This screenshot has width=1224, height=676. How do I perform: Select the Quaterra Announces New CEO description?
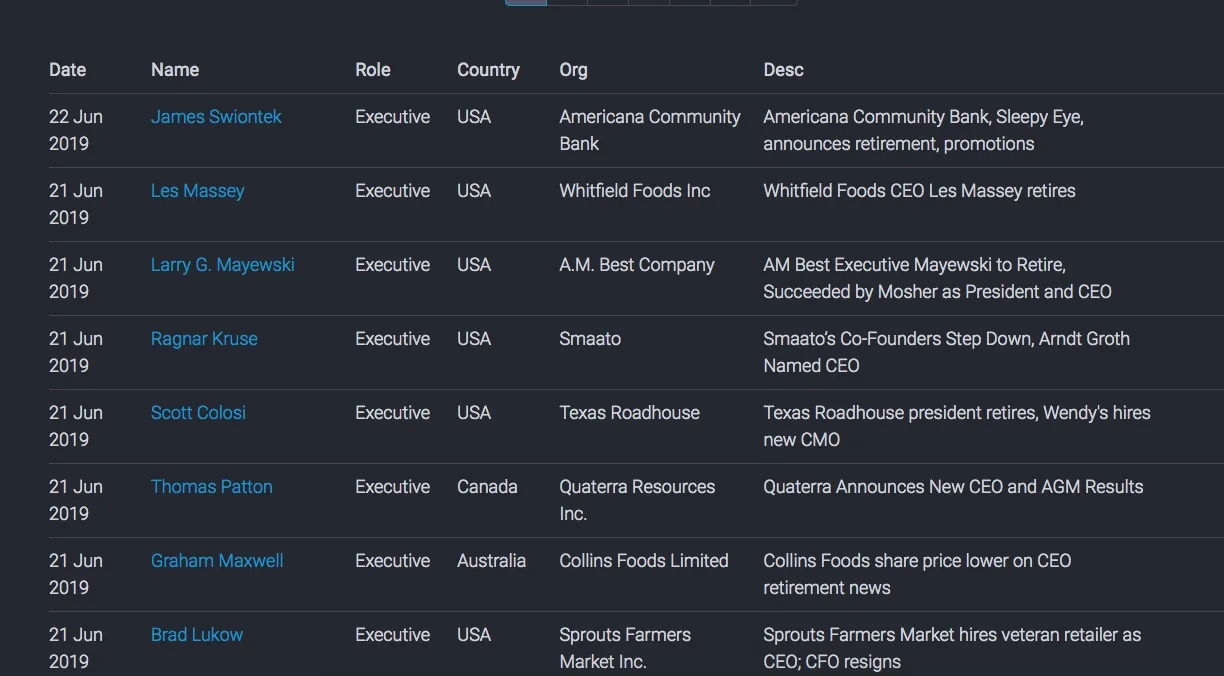pyautogui.click(x=953, y=487)
